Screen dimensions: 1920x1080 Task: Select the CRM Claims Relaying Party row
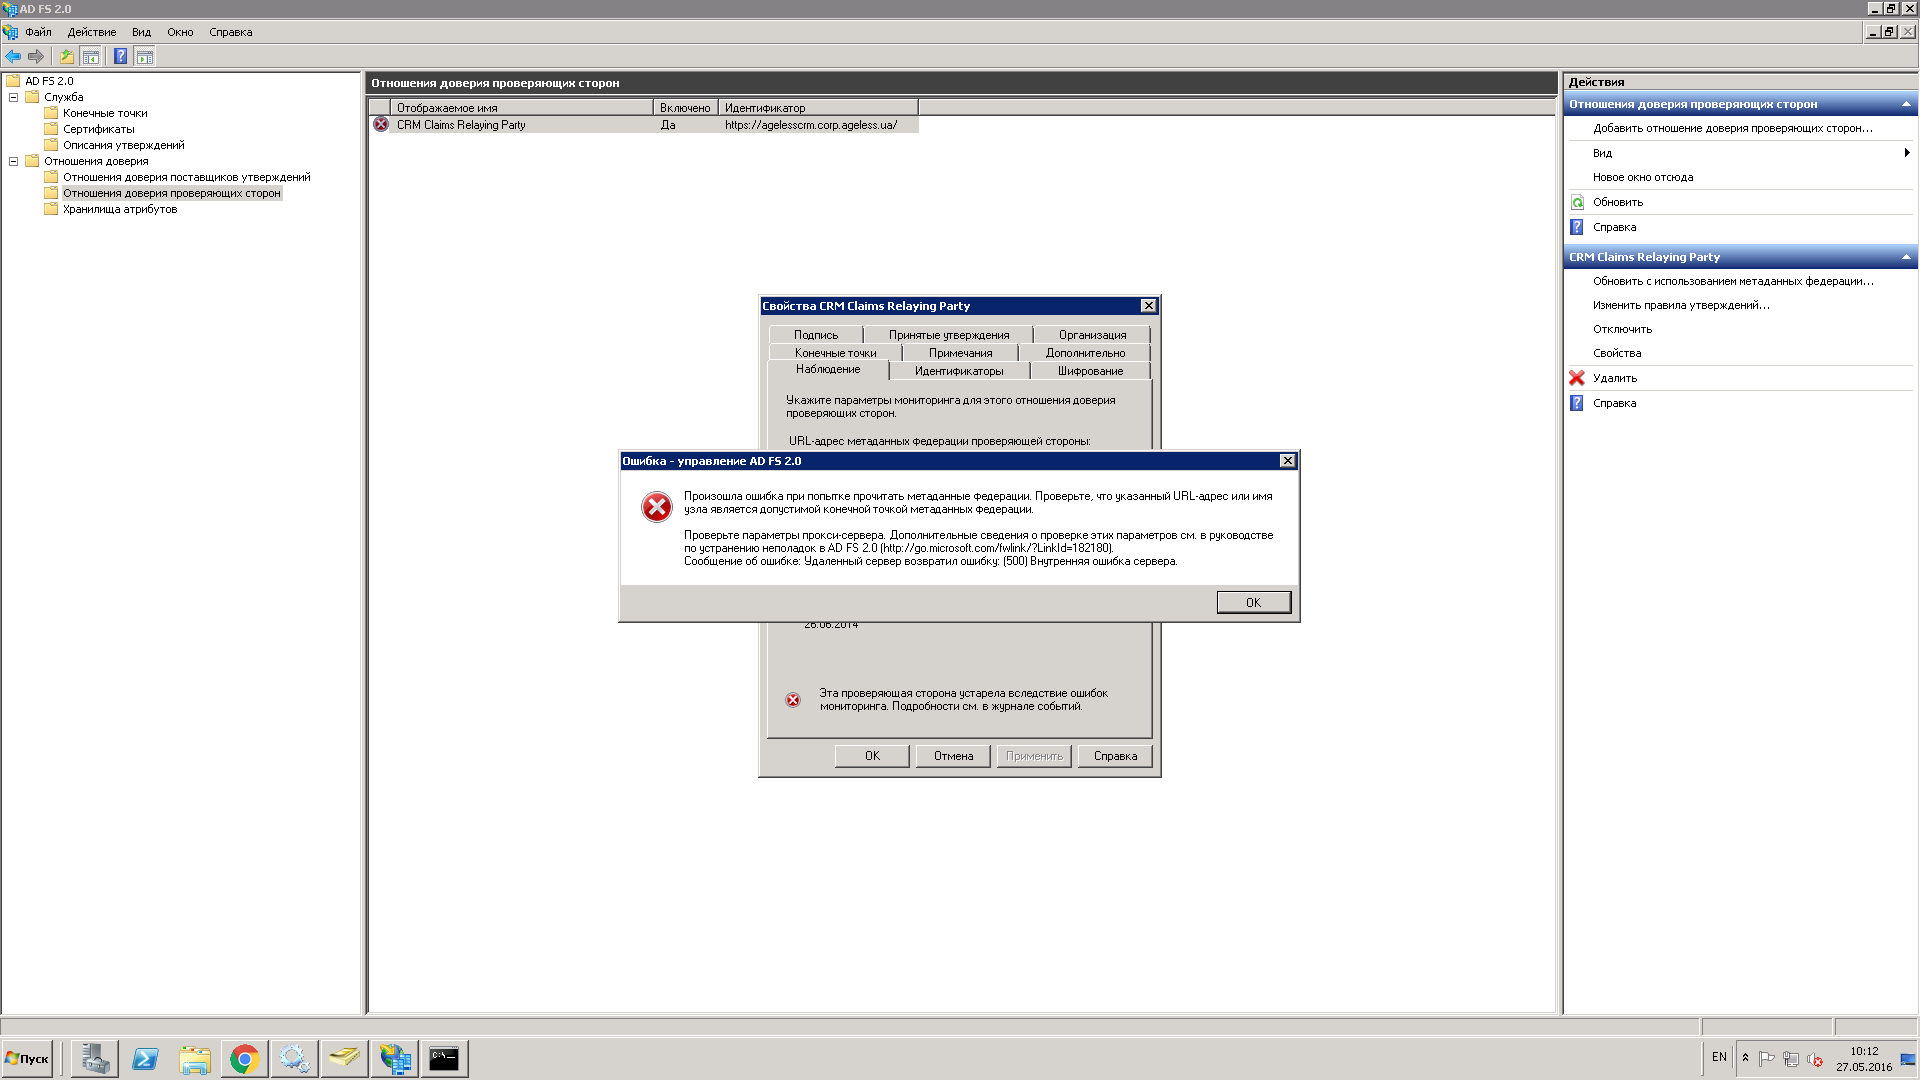point(460,125)
